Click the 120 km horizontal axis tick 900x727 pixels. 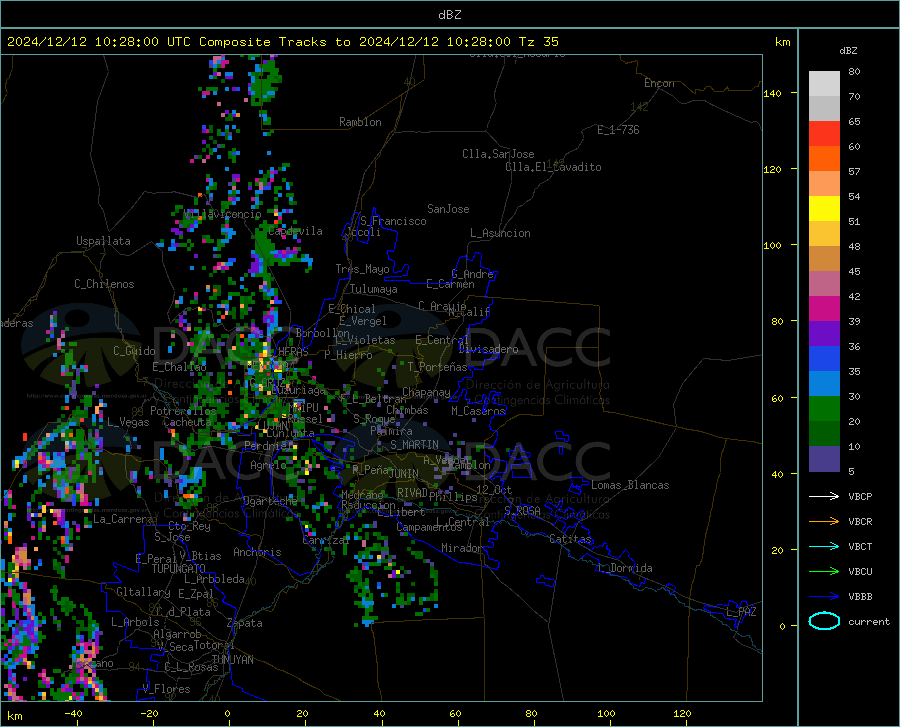(682, 713)
